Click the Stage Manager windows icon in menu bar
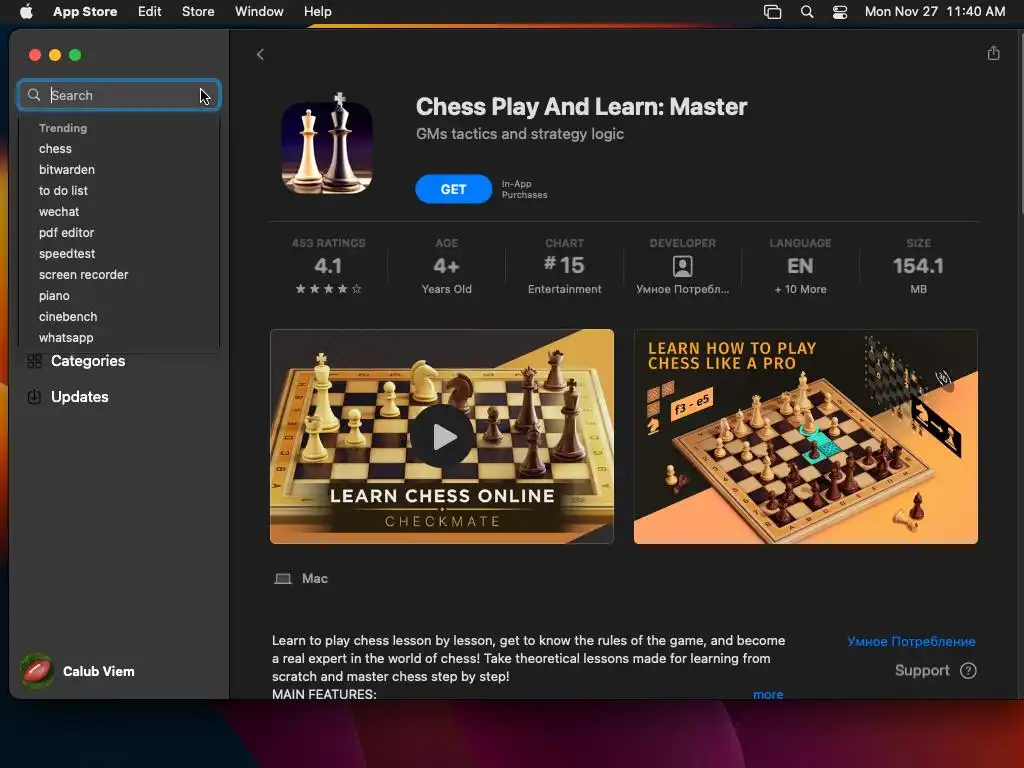The image size is (1024, 768). point(773,12)
